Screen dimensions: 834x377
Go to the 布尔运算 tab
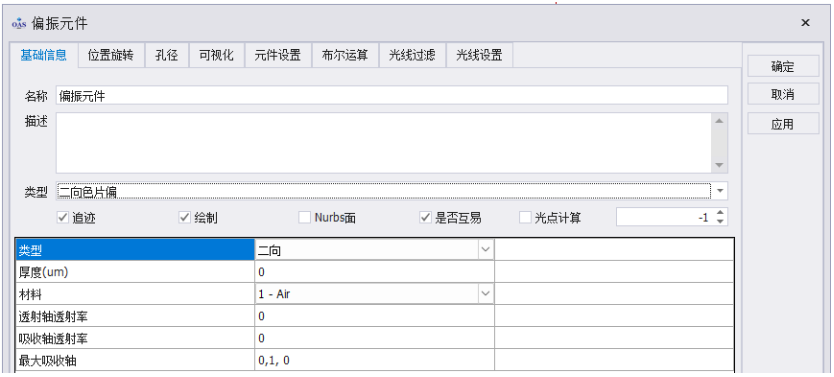click(x=345, y=55)
